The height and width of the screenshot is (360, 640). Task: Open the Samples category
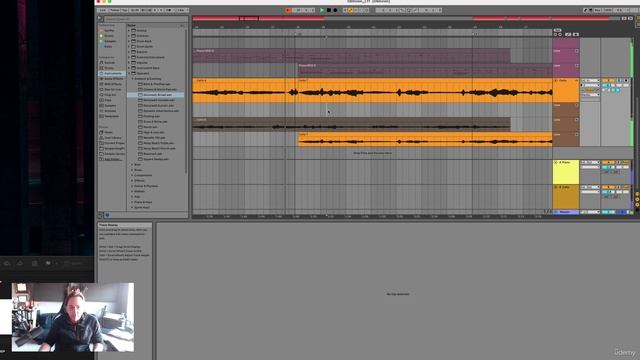click(110, 105)
